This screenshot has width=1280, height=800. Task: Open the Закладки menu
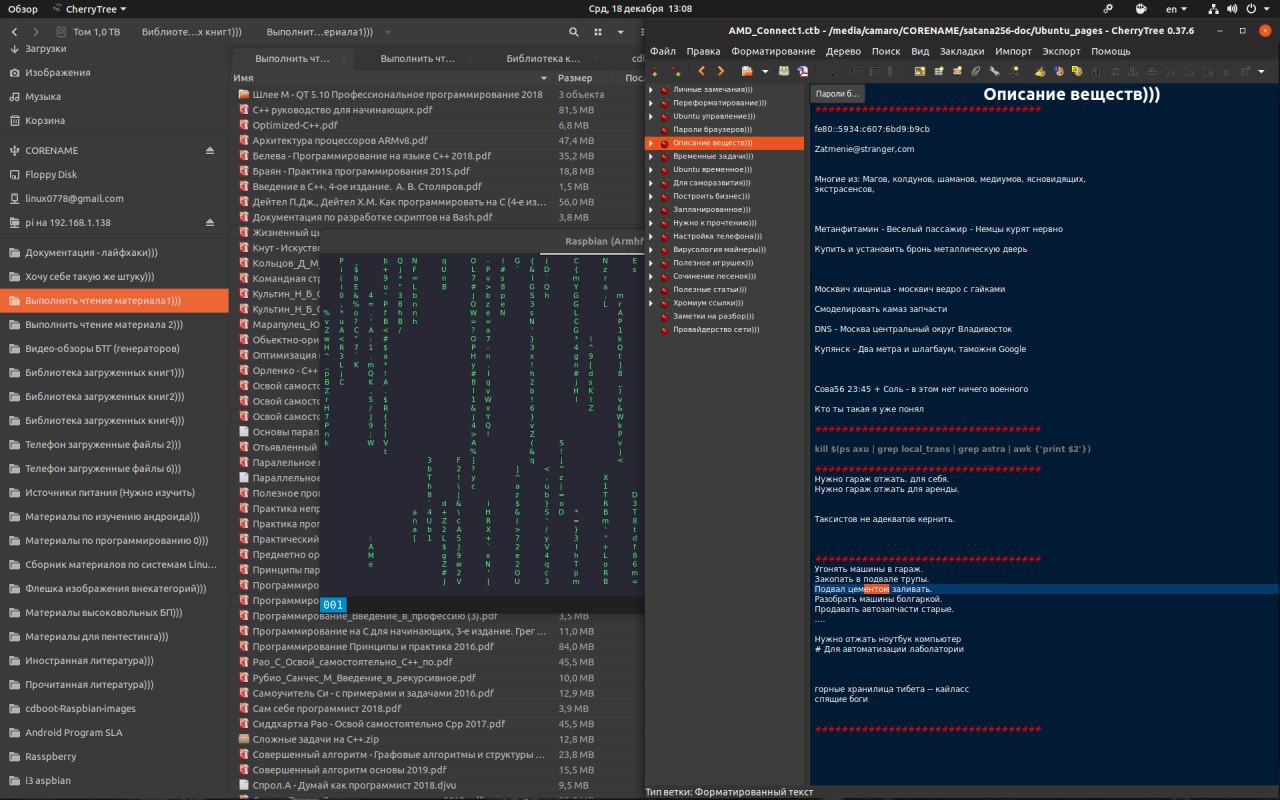tap(962, 51)
